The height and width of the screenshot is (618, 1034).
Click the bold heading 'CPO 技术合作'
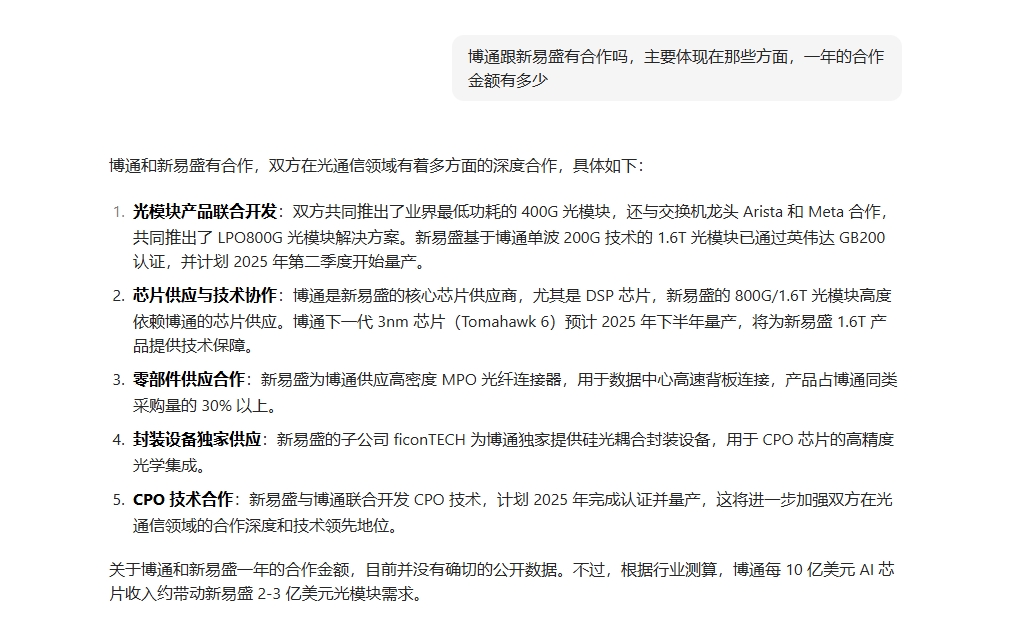[183, 500]
